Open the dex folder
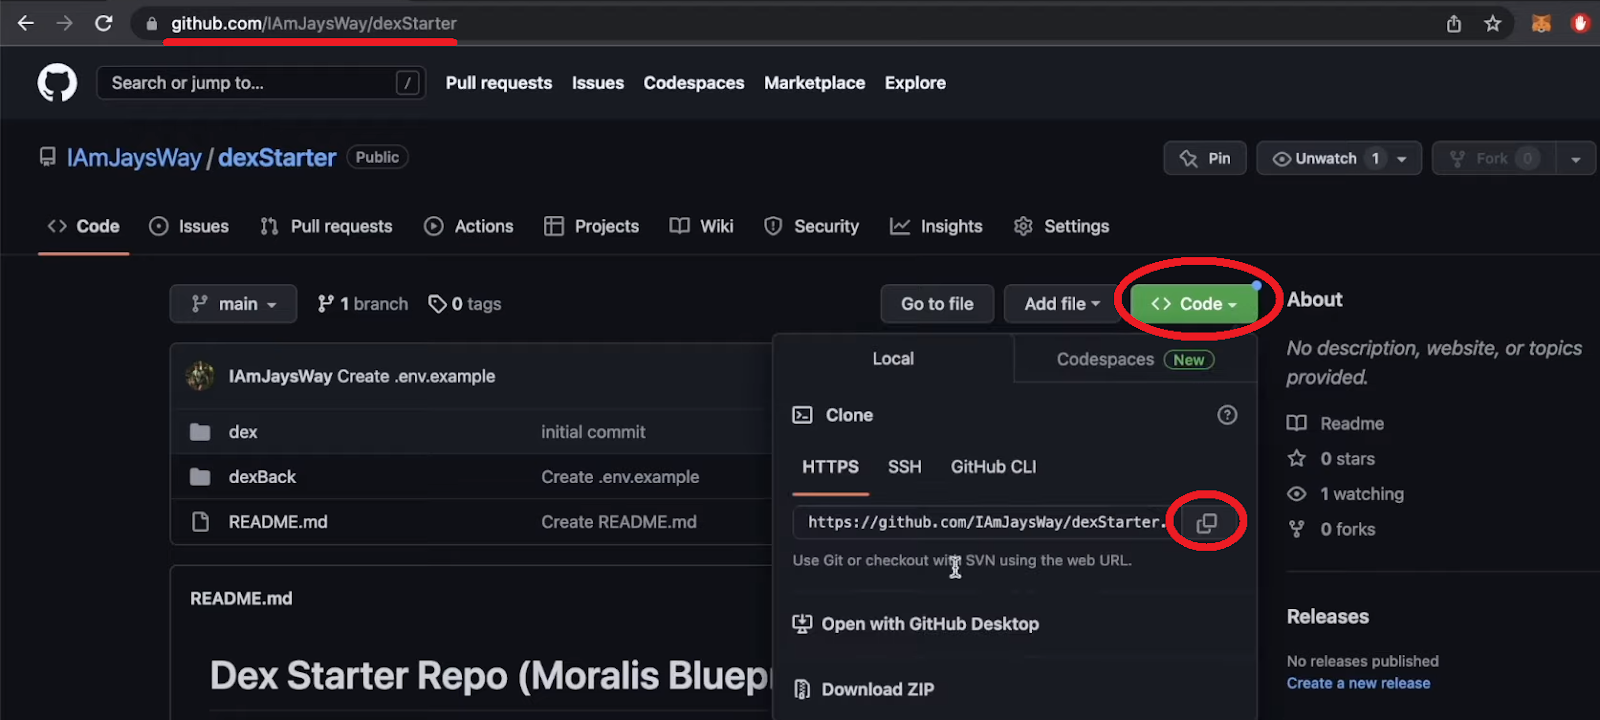Viewport: 1600px width, 720px height. coord(243,432)
